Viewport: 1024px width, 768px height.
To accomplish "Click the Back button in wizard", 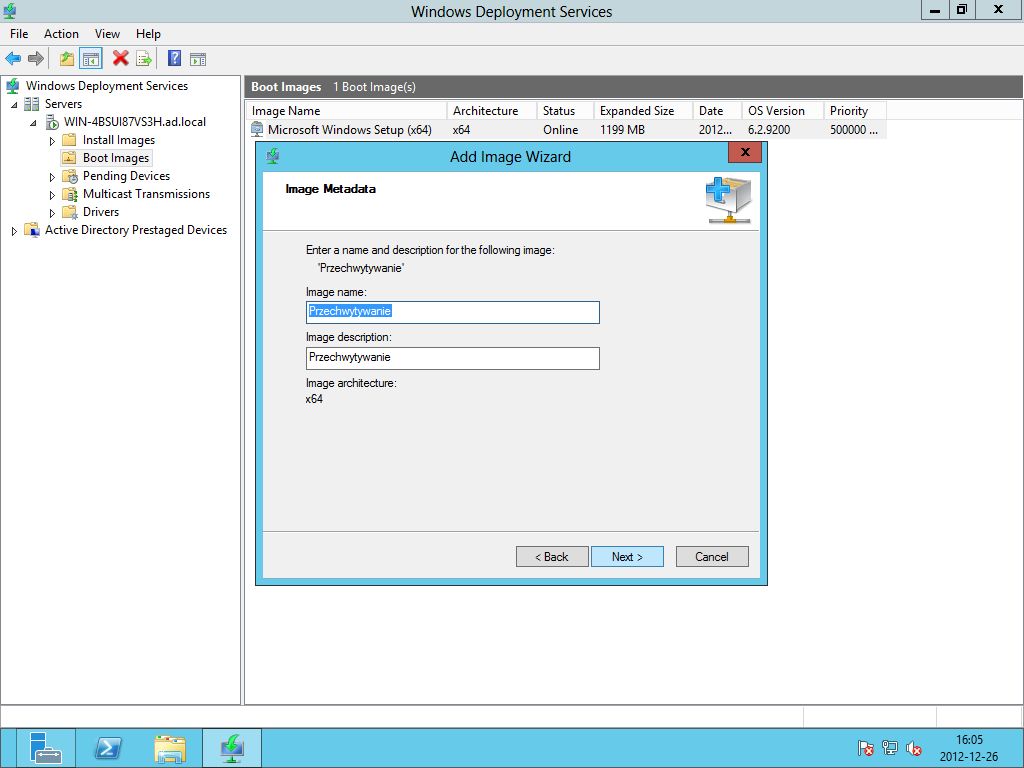I will click(x=552, y=556).
